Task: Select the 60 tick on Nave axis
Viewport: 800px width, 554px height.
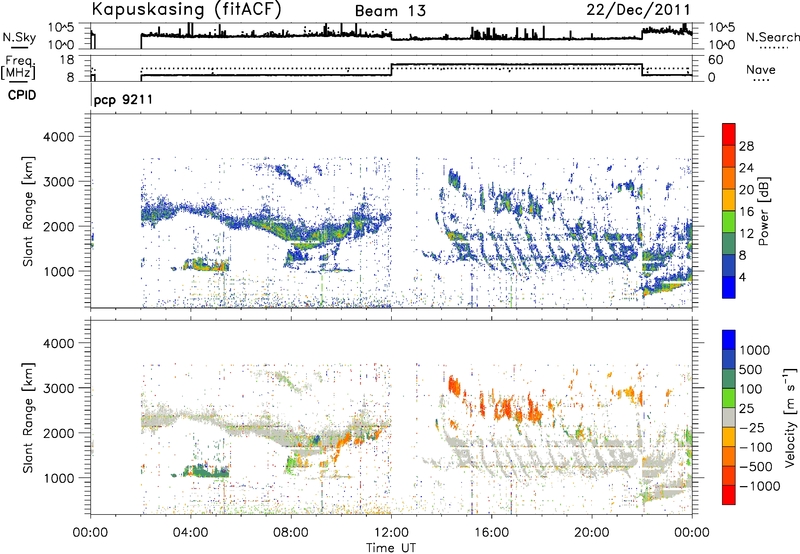Action: tap(716, 60)
